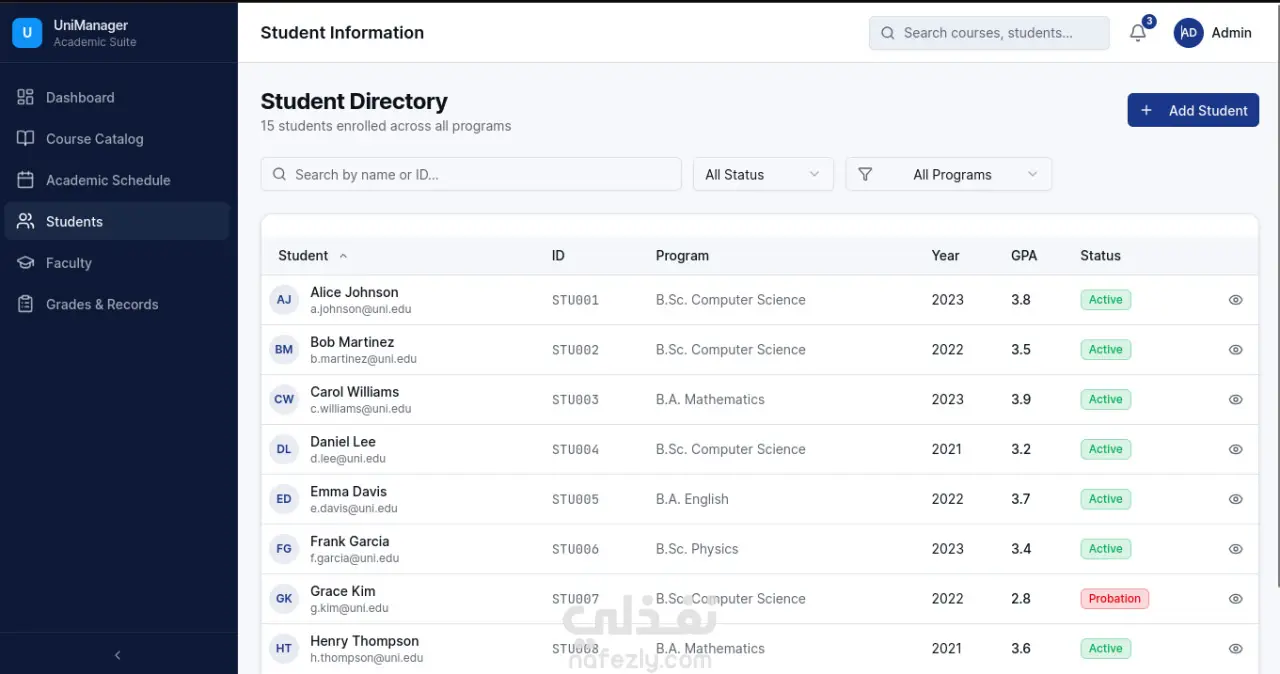Click the Add Student button
1280x674 pixels.
1192,110
